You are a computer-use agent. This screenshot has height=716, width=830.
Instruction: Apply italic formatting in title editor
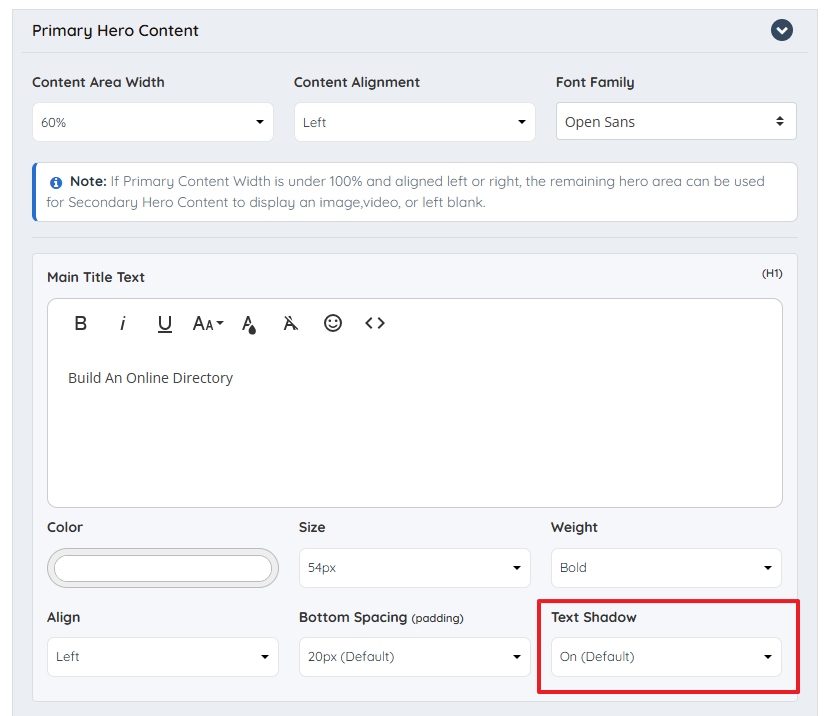[x=123, y=323]
